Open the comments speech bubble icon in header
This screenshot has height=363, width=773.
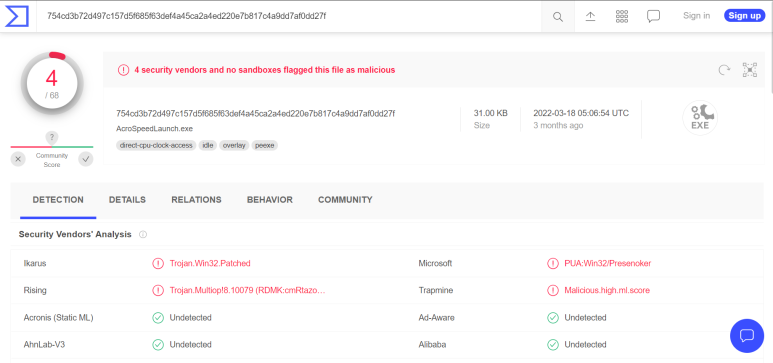[653, 16]
